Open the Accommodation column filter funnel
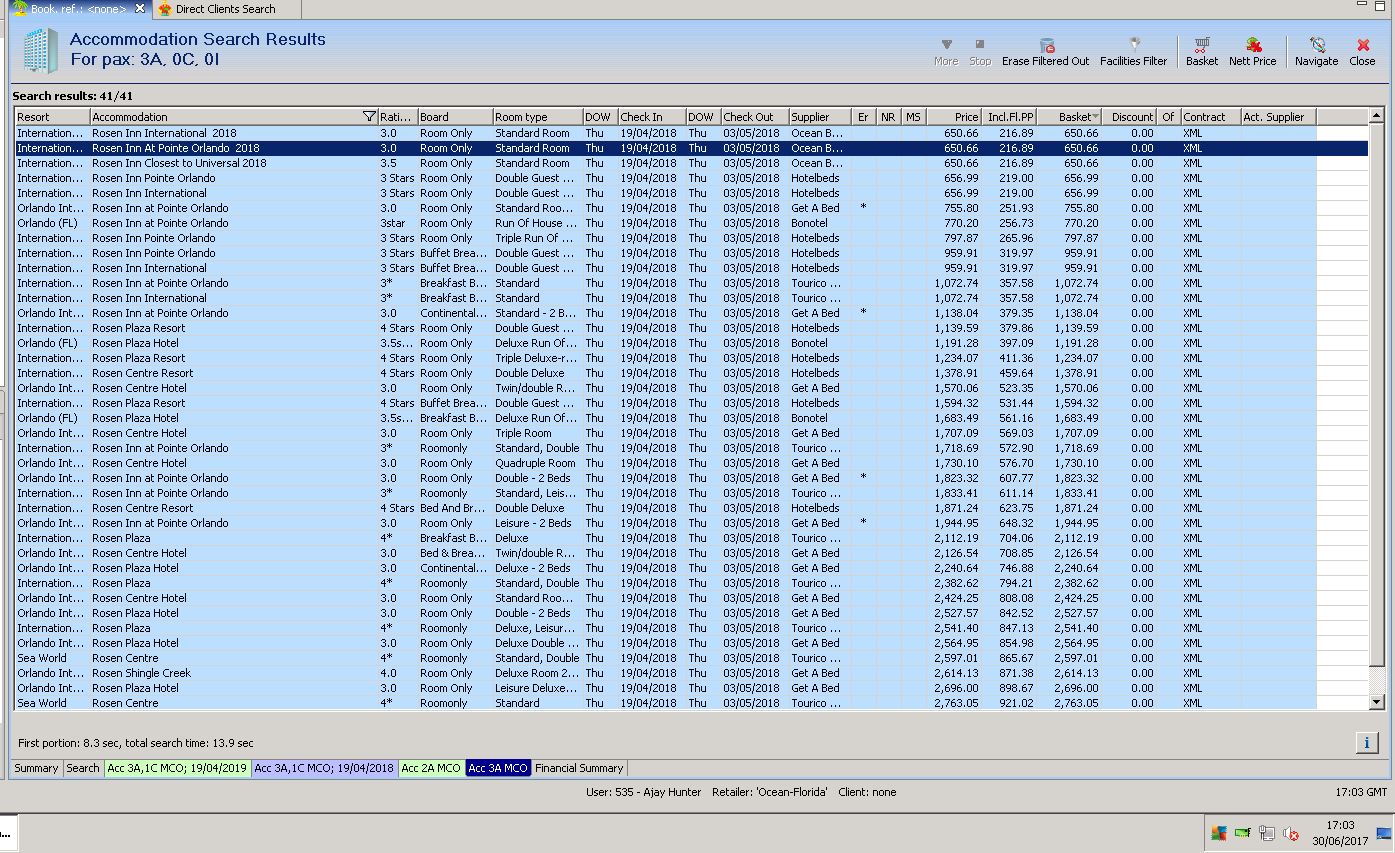Viewport: 1395px width, 853px height. (369, 117)
